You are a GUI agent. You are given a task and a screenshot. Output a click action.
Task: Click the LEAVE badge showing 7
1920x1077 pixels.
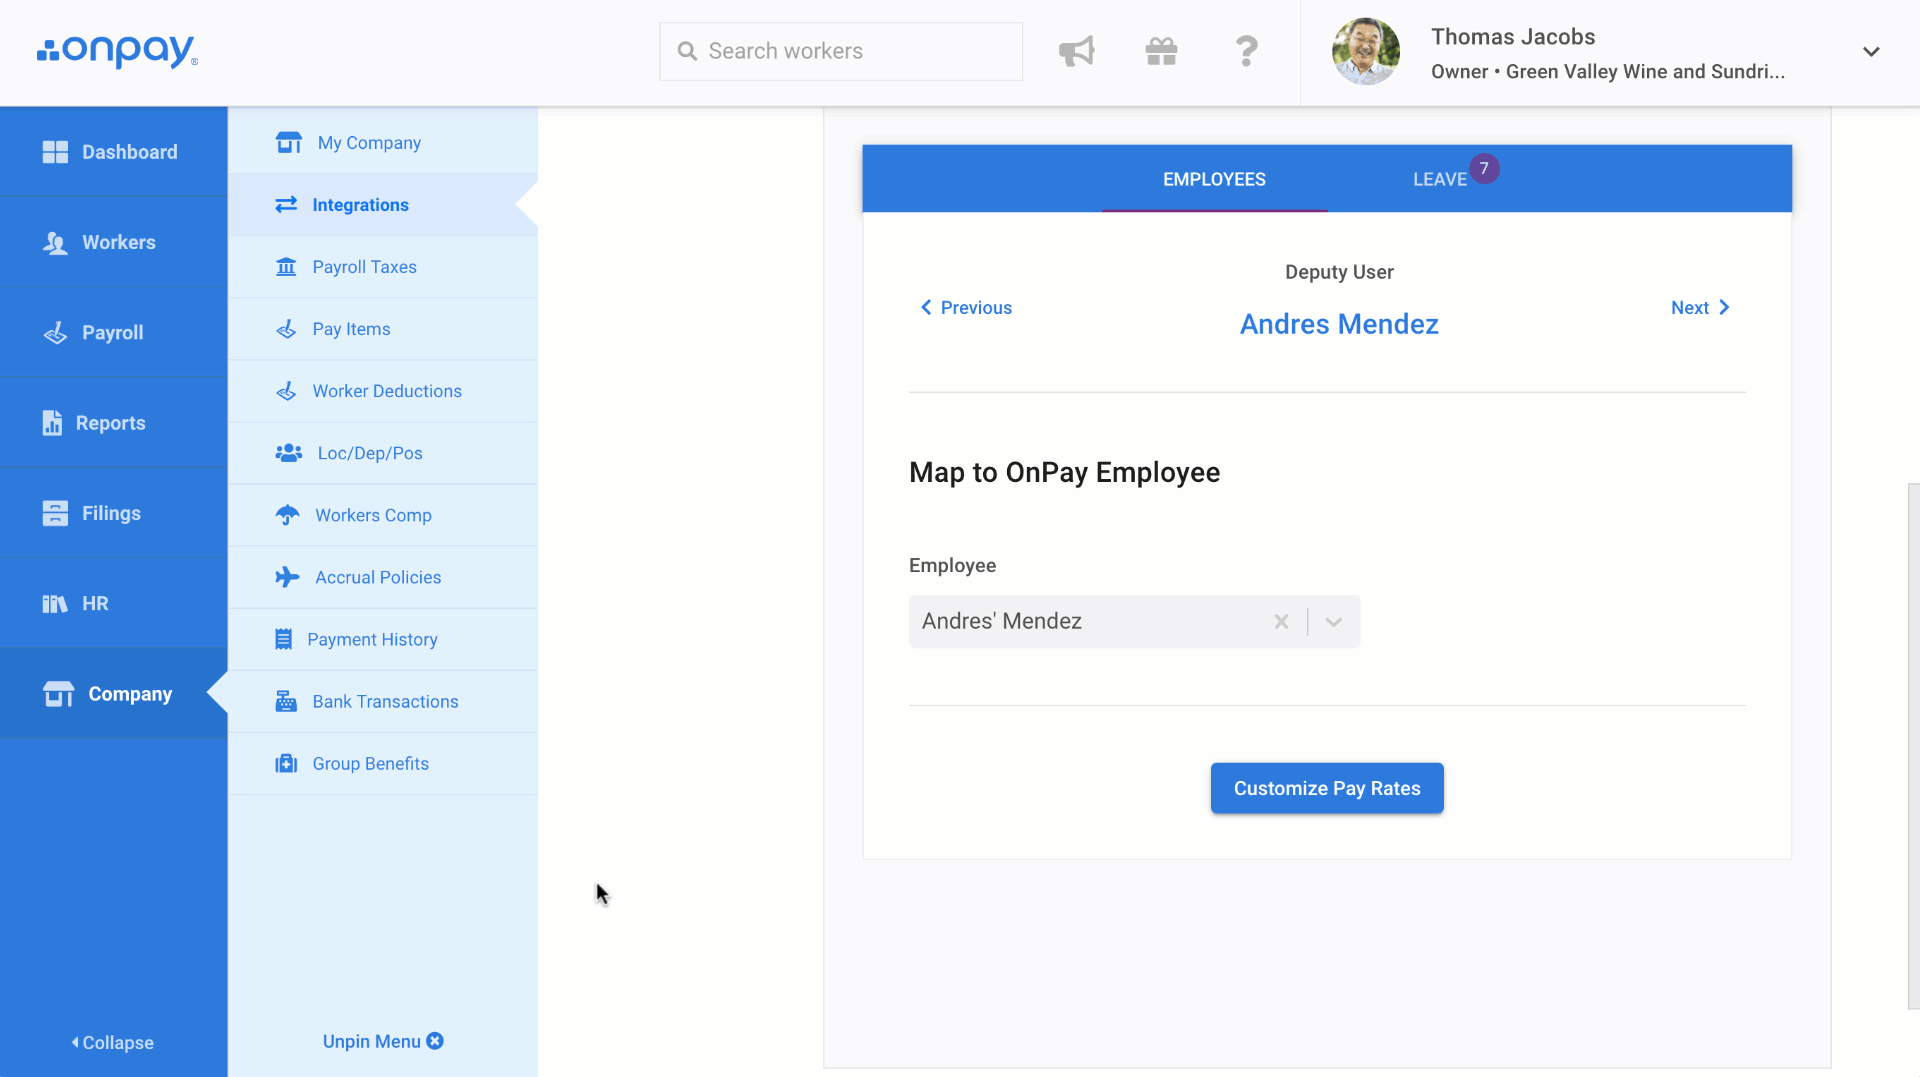point(1484,168)
